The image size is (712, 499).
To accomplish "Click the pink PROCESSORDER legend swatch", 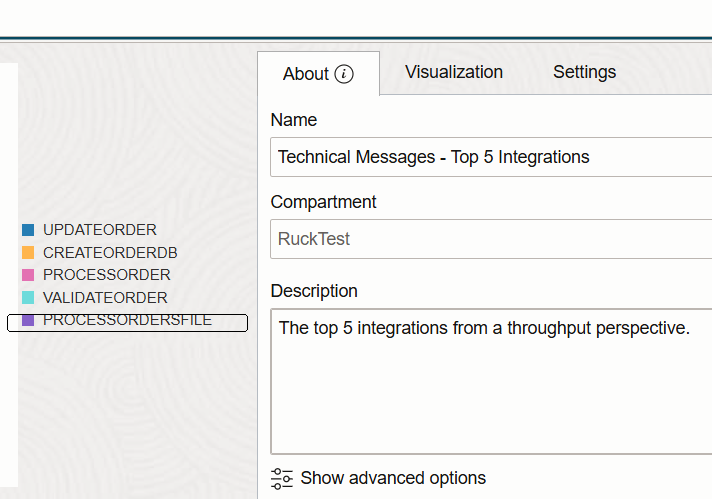I will 28,275.
